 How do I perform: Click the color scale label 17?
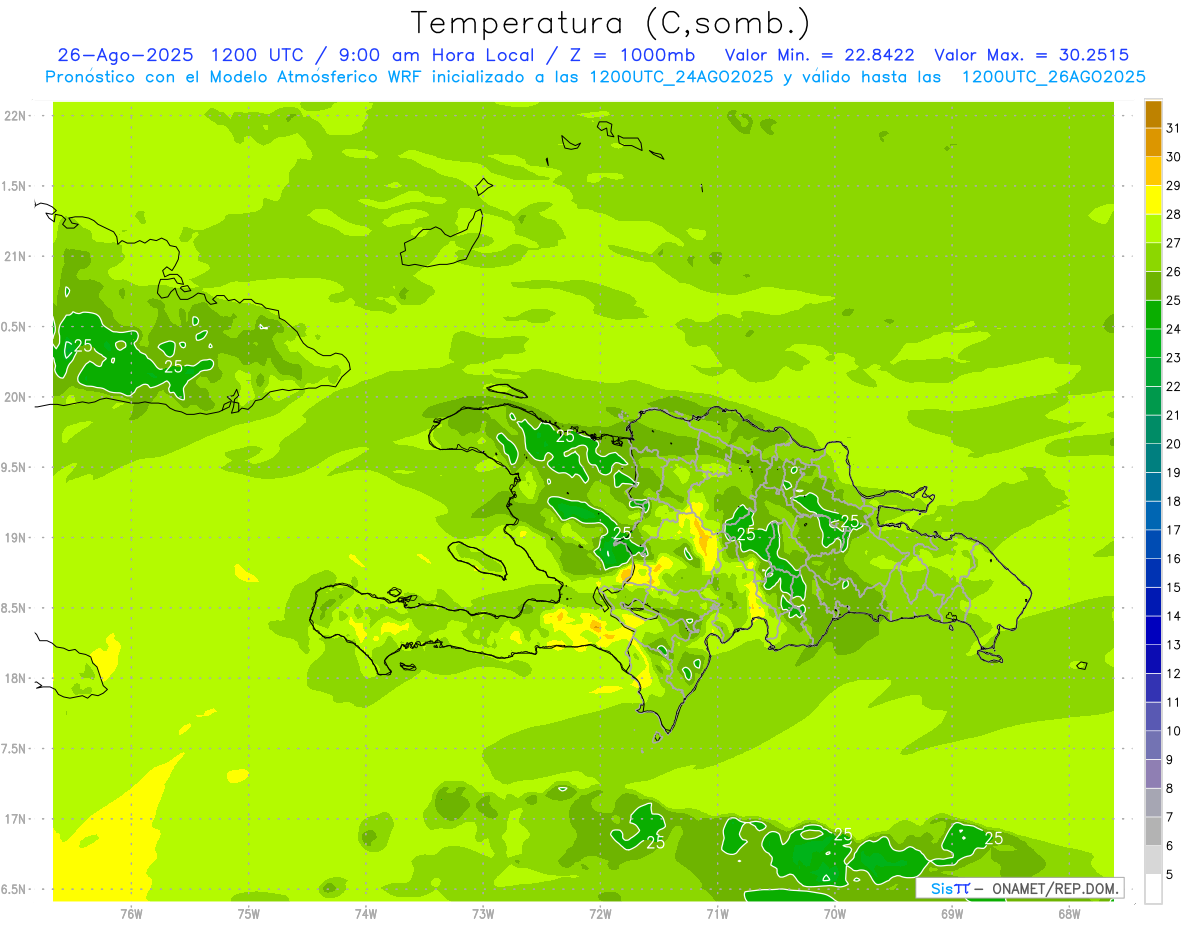tap(1174, 530)
